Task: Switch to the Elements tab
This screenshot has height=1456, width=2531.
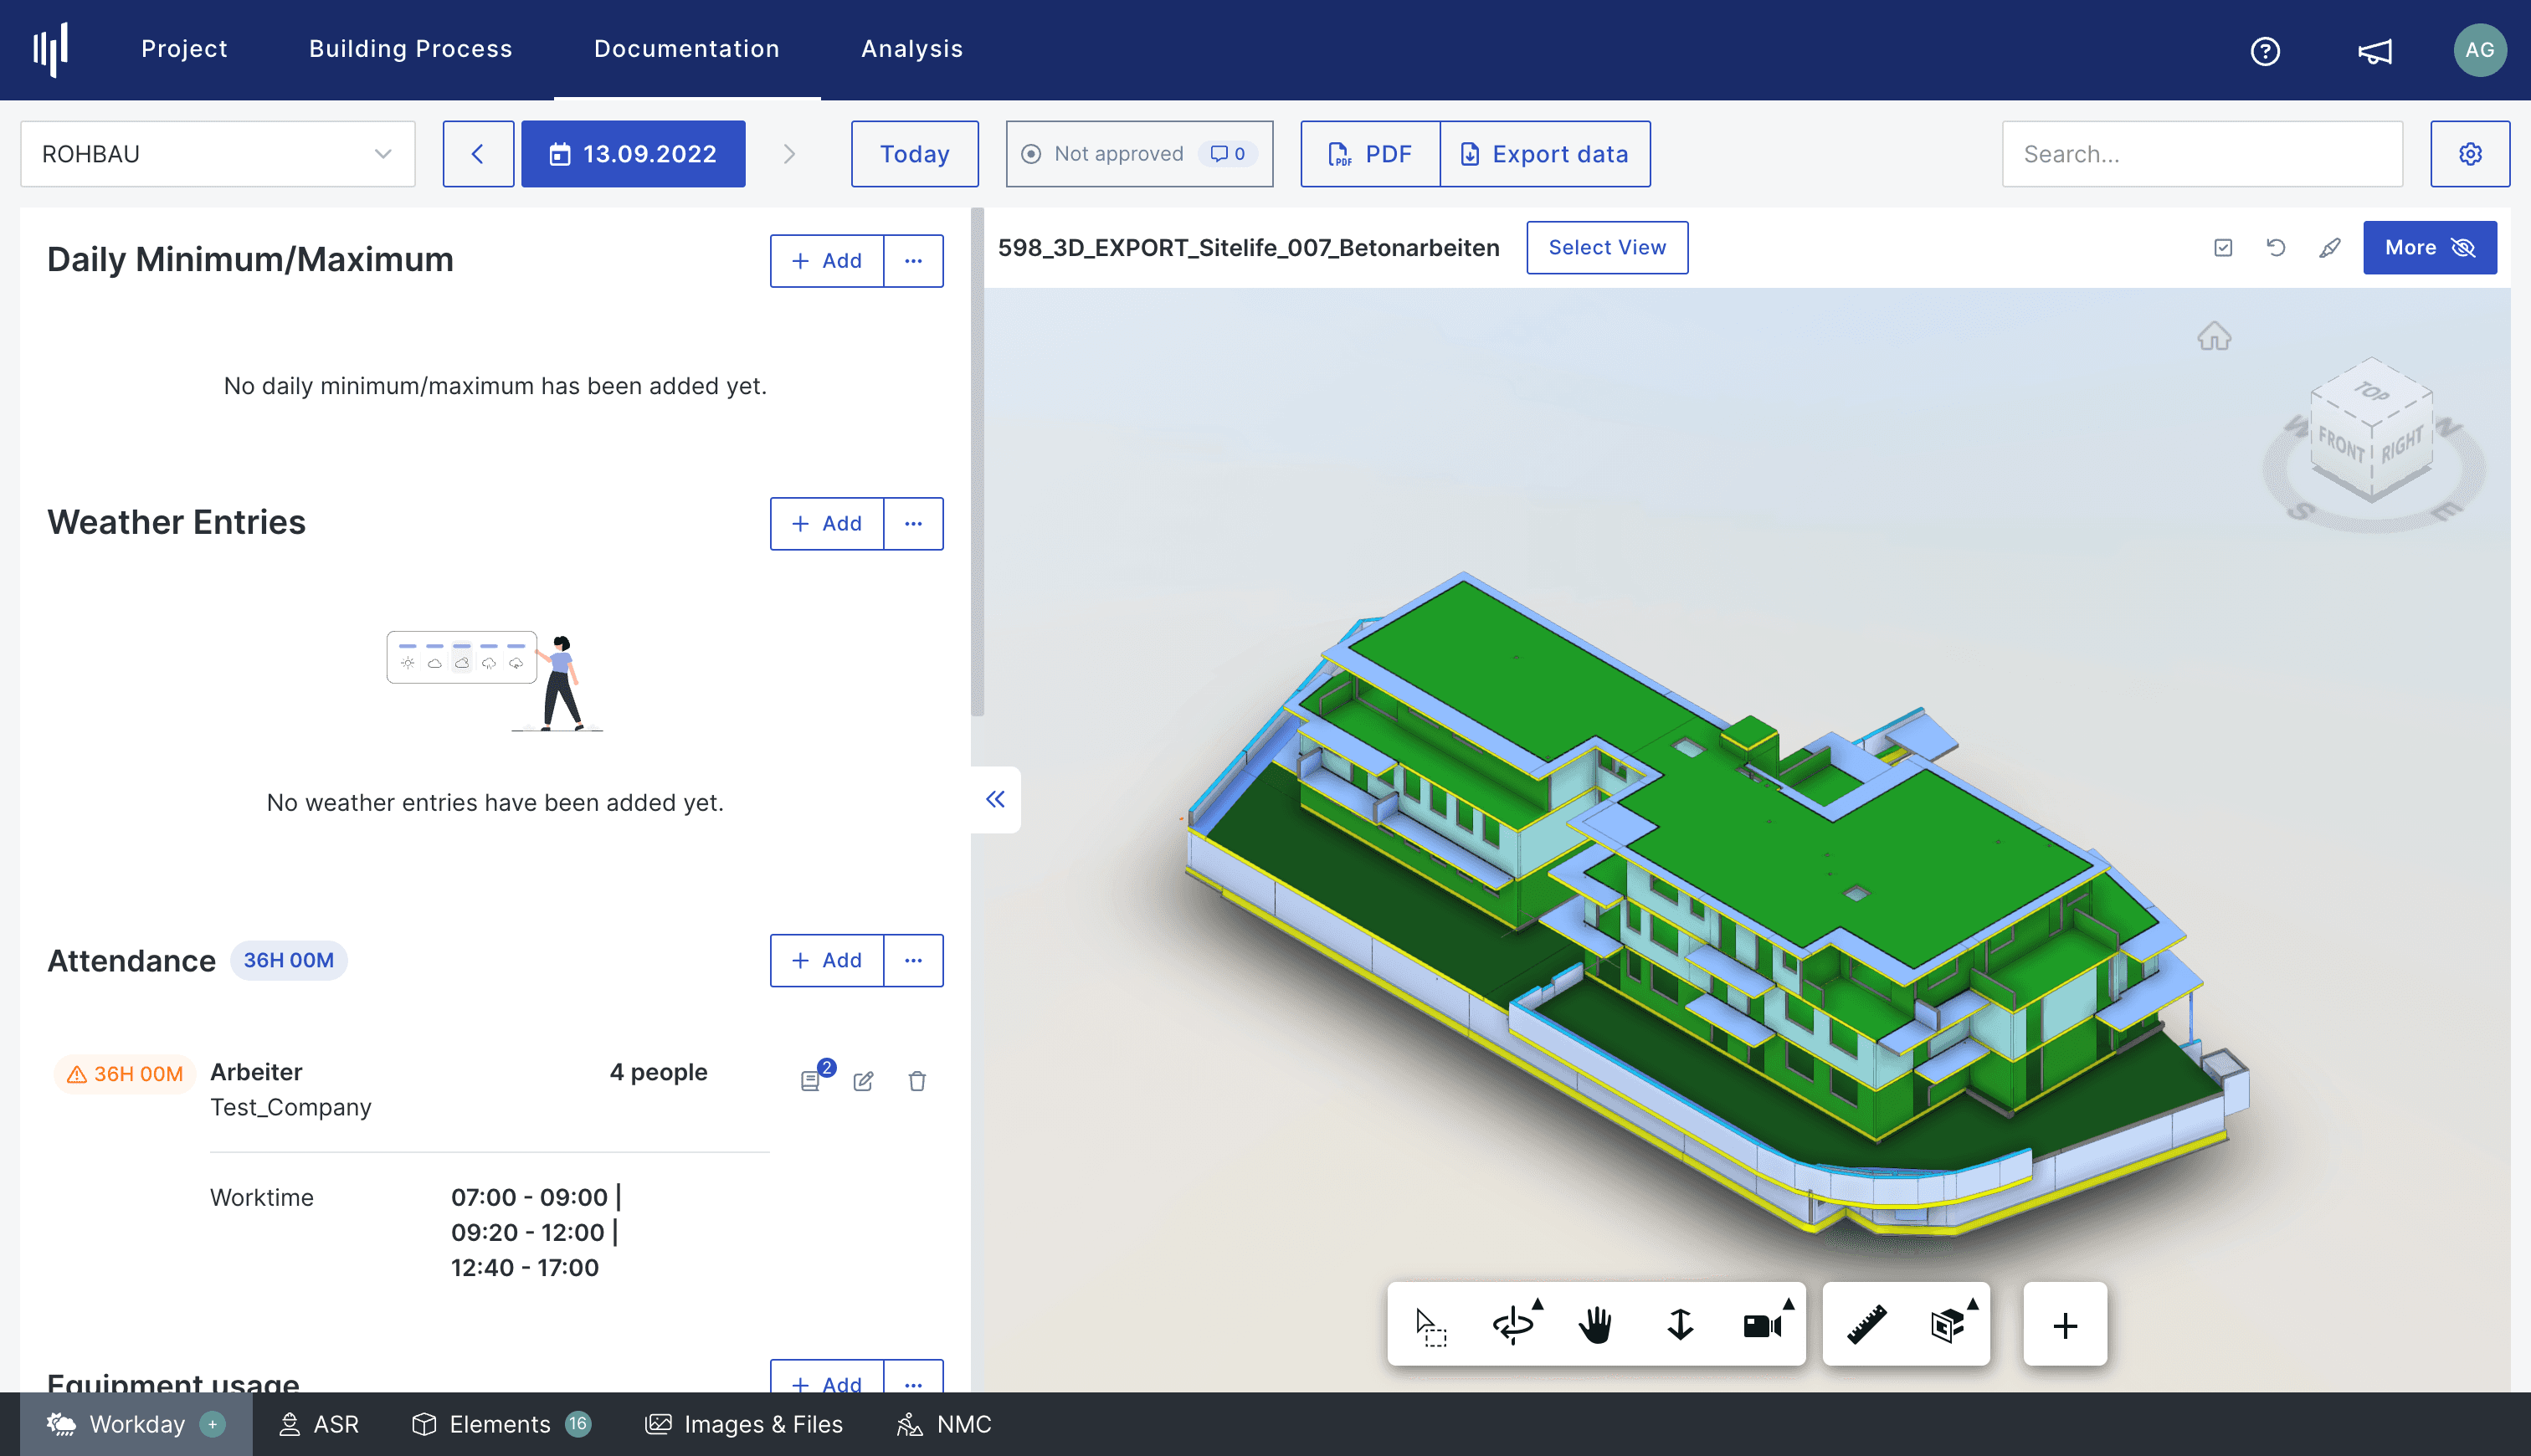Action: (501, 1424)
